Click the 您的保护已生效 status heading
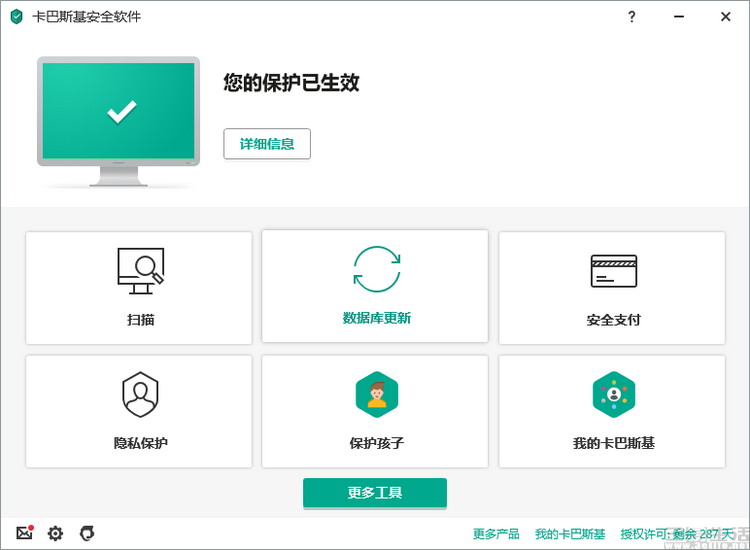The image size is (750, 550). click(x=291, y=82)
